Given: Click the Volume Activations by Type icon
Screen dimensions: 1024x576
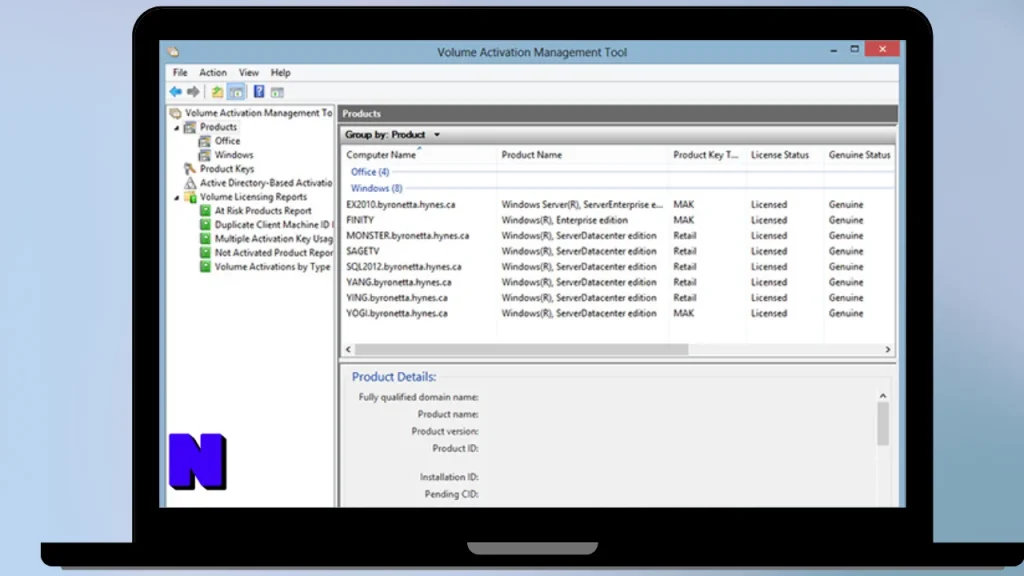Looking at the screenshot, I should point(205,266).
